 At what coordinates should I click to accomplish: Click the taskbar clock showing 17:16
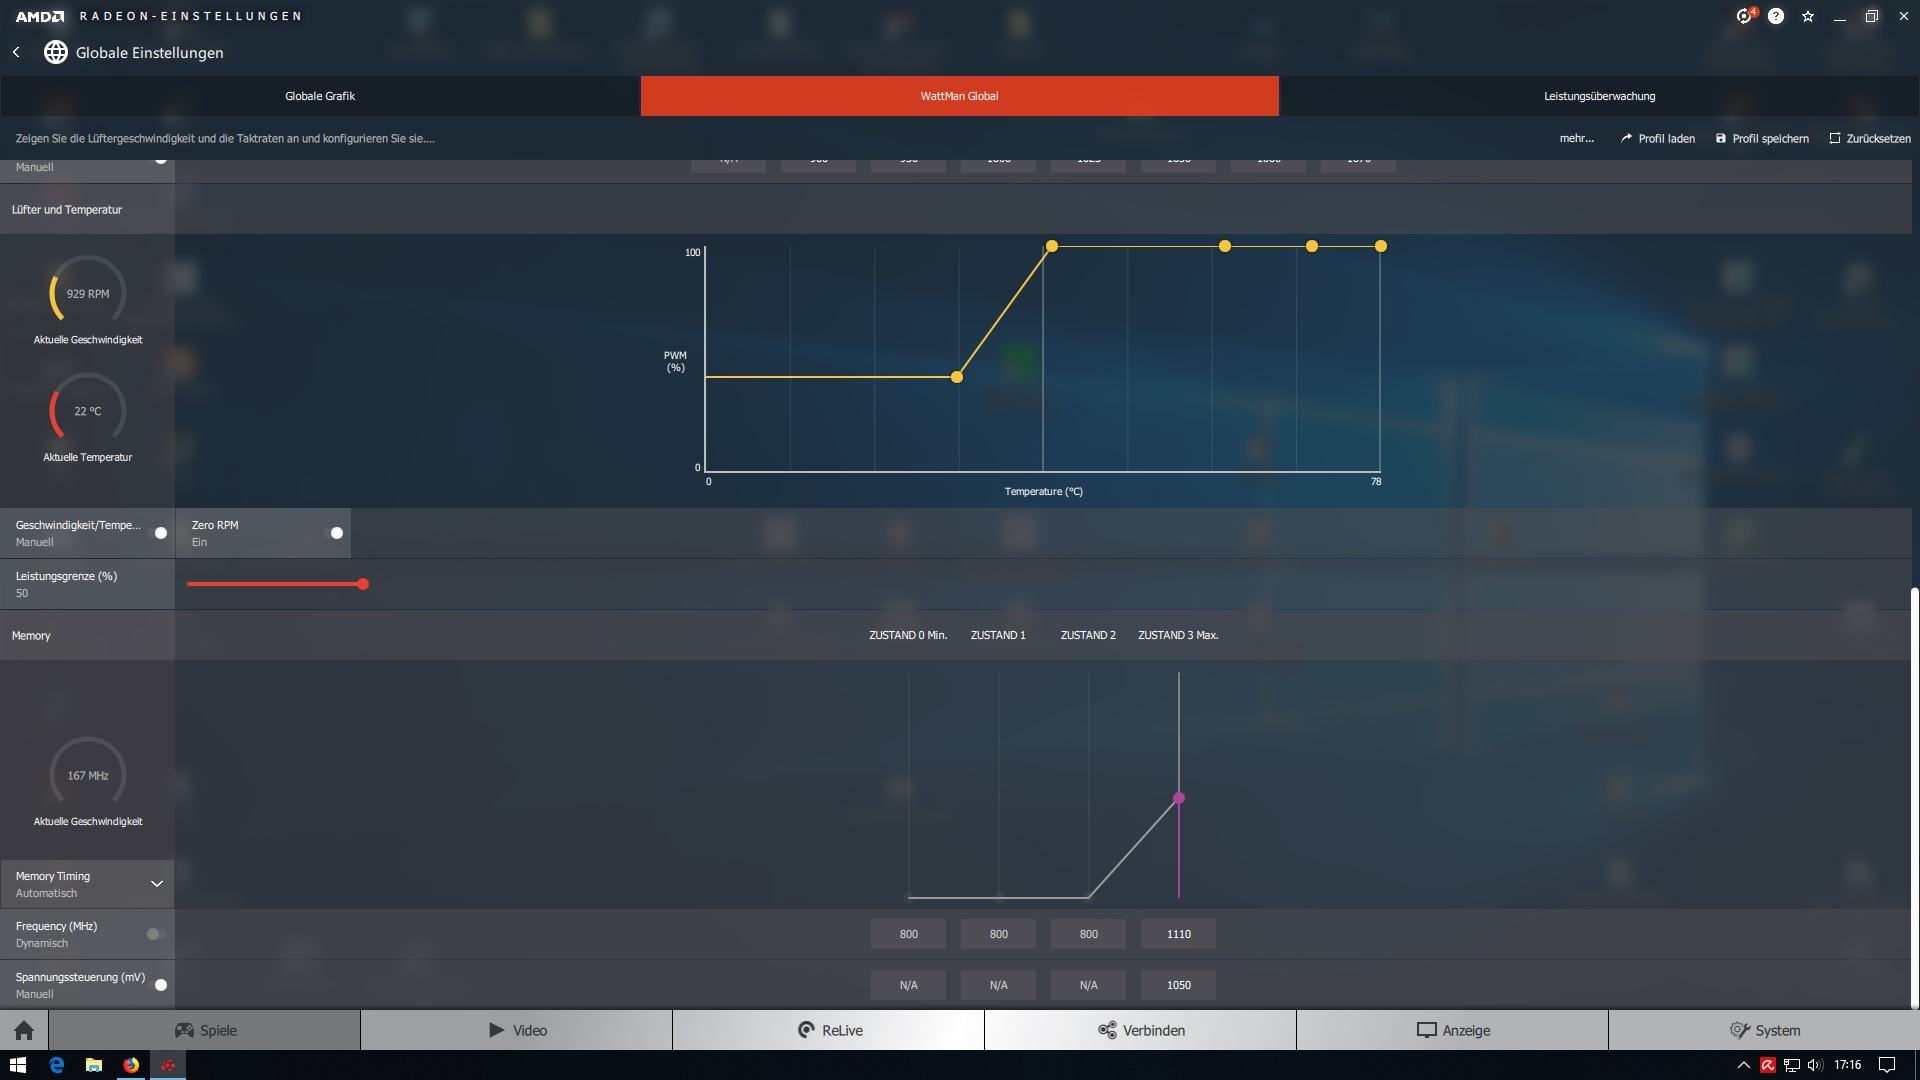pos(1848,1065)
